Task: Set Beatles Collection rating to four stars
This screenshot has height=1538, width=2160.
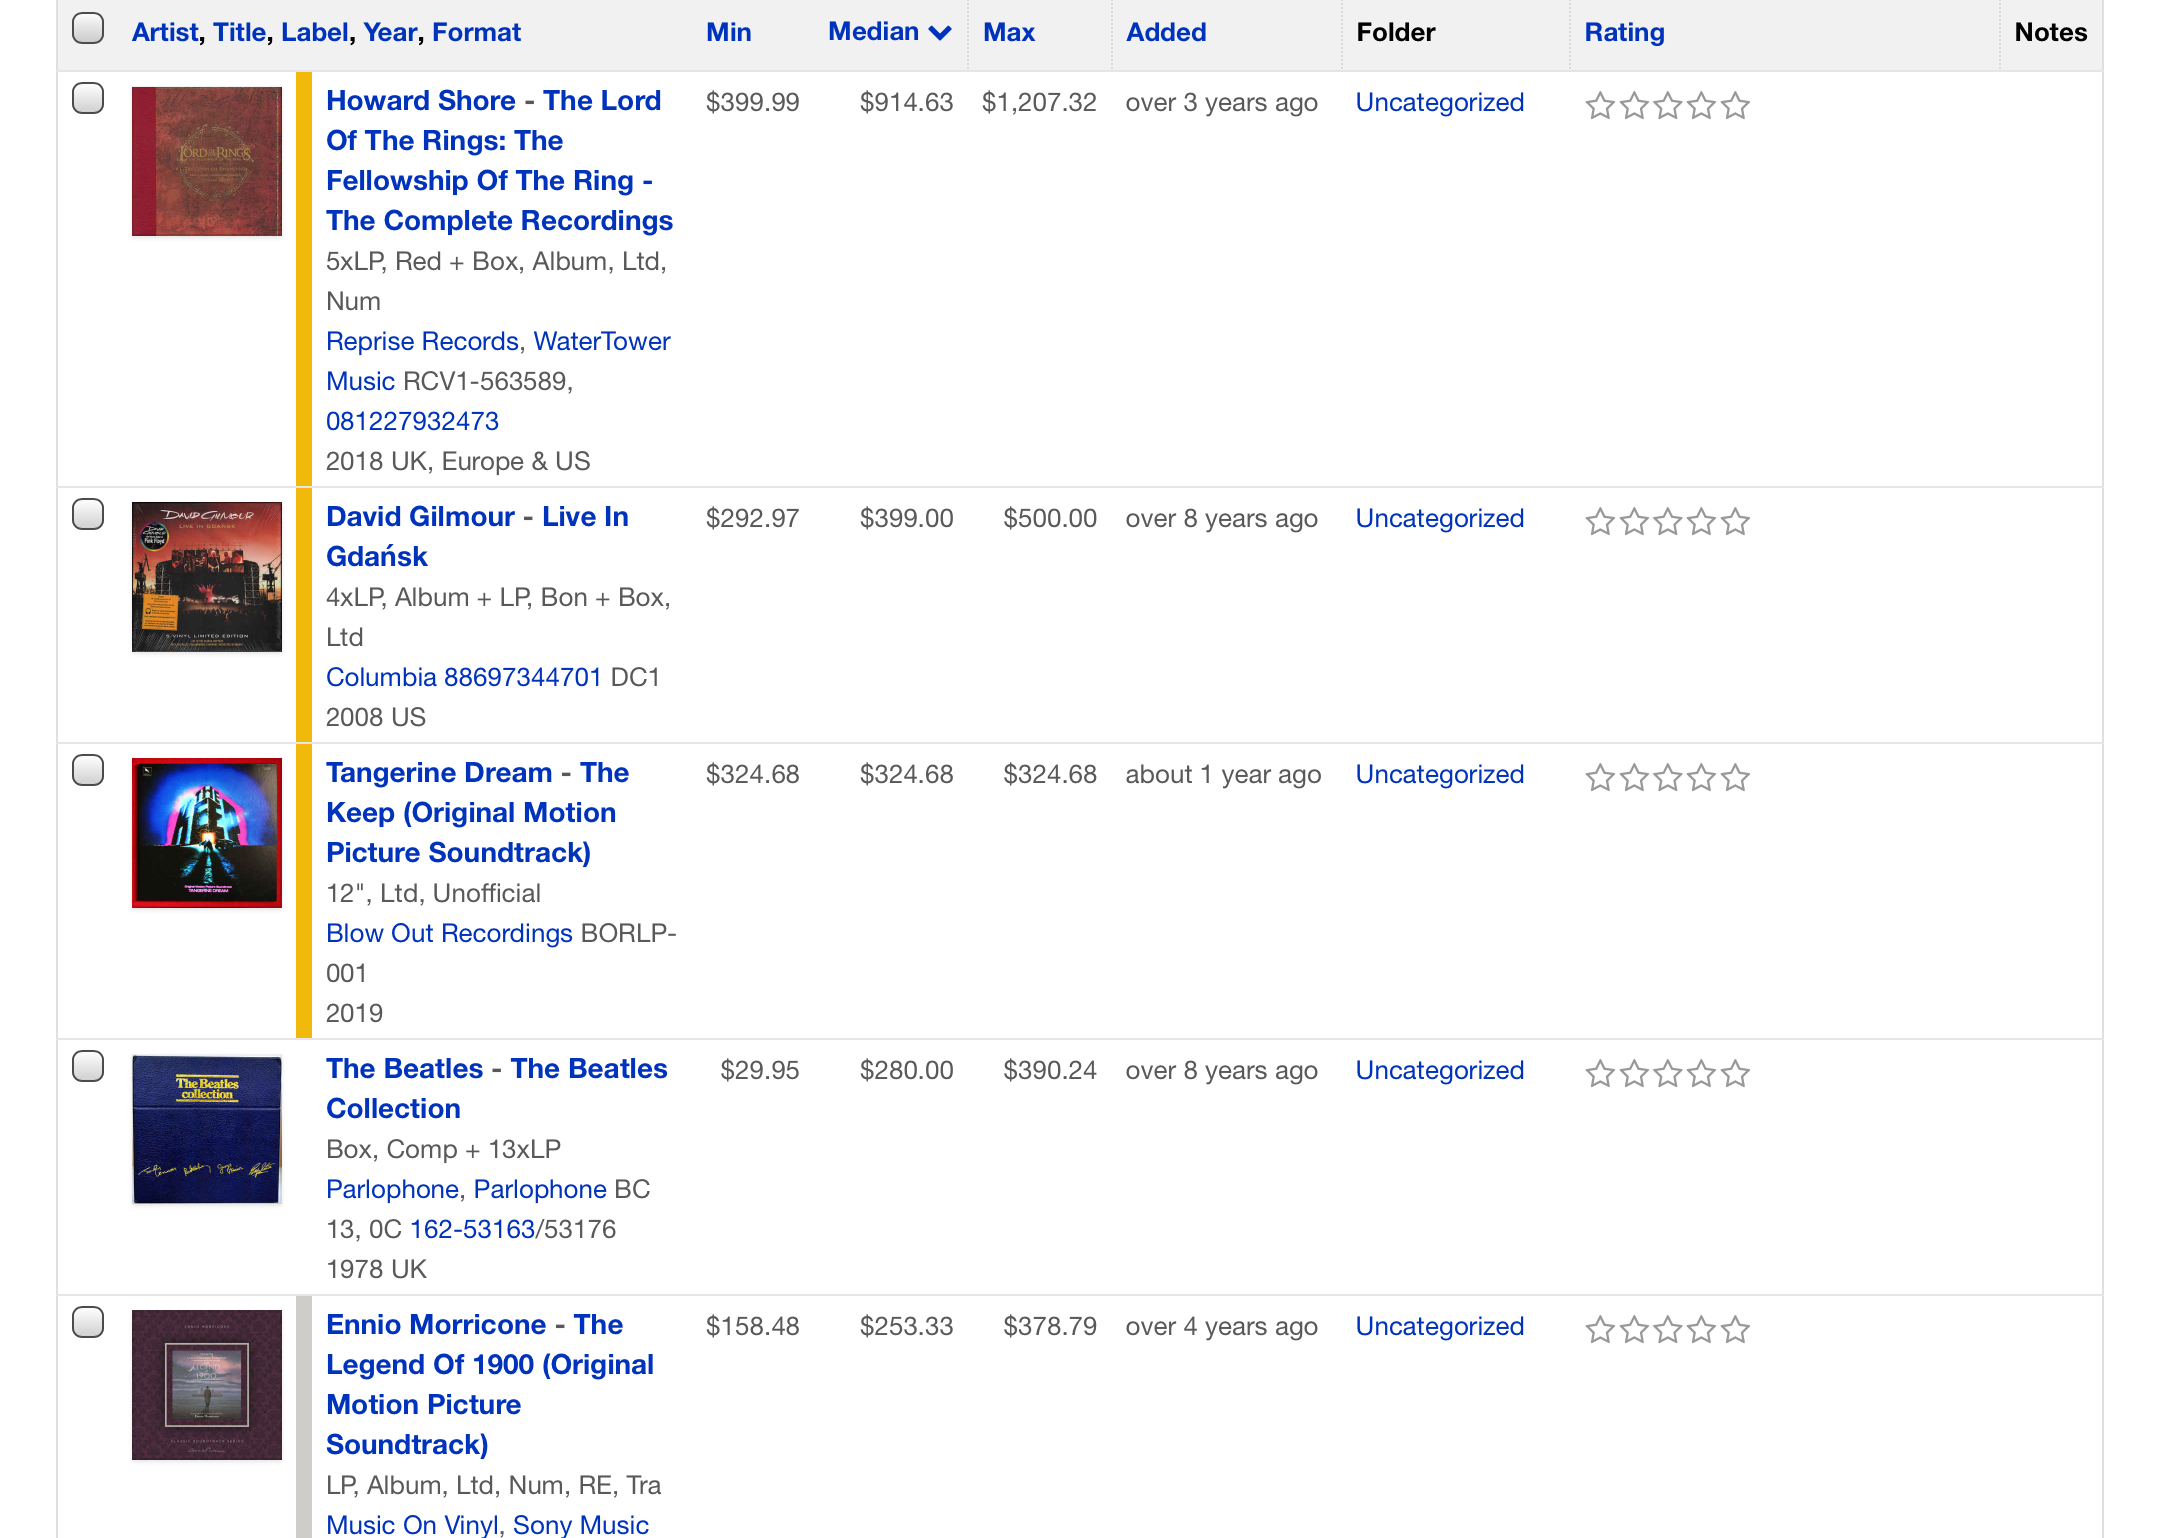Action: 1702,1073
